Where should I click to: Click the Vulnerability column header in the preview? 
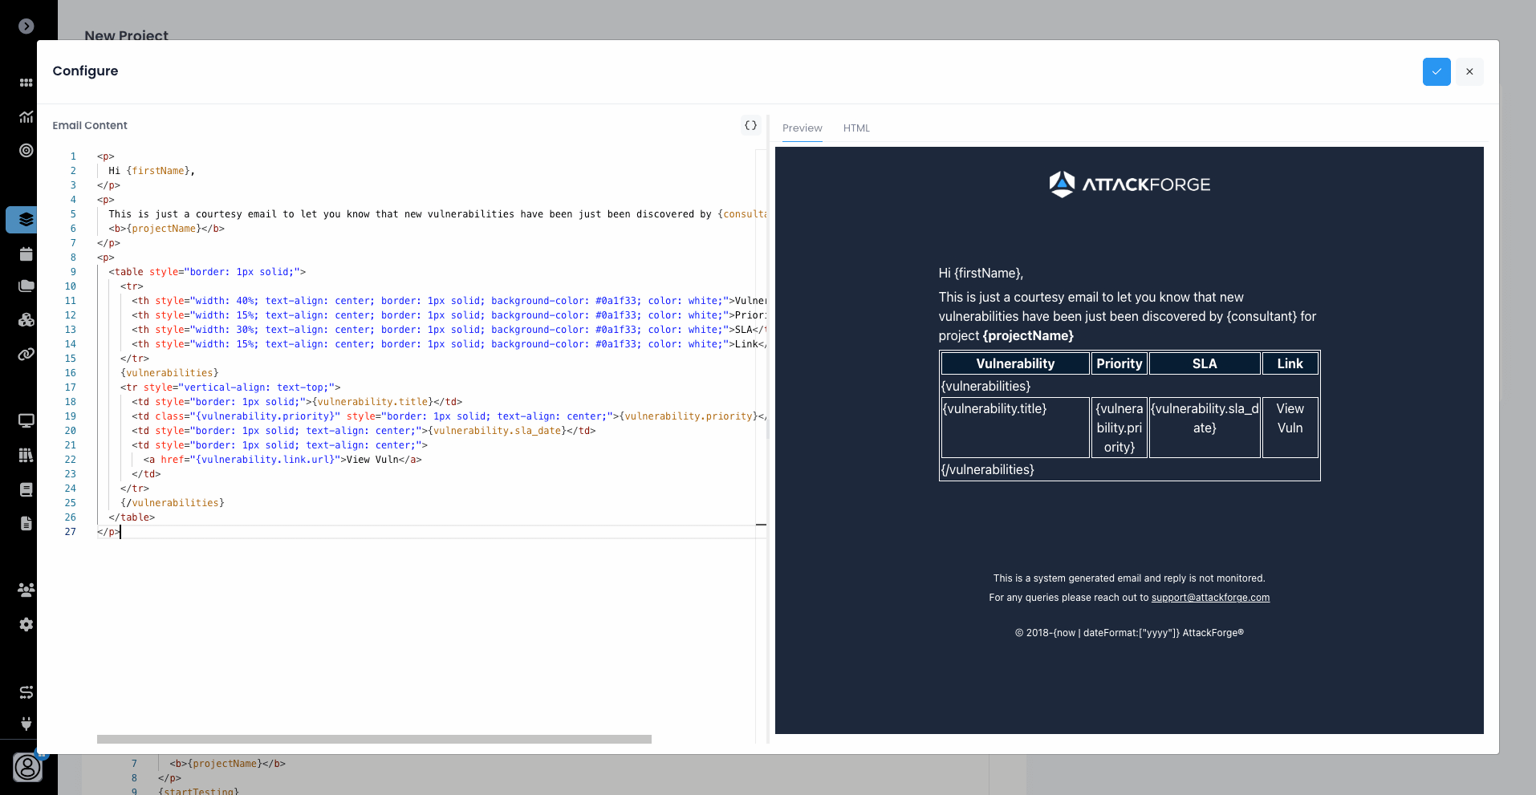(x=1015, y=364)
